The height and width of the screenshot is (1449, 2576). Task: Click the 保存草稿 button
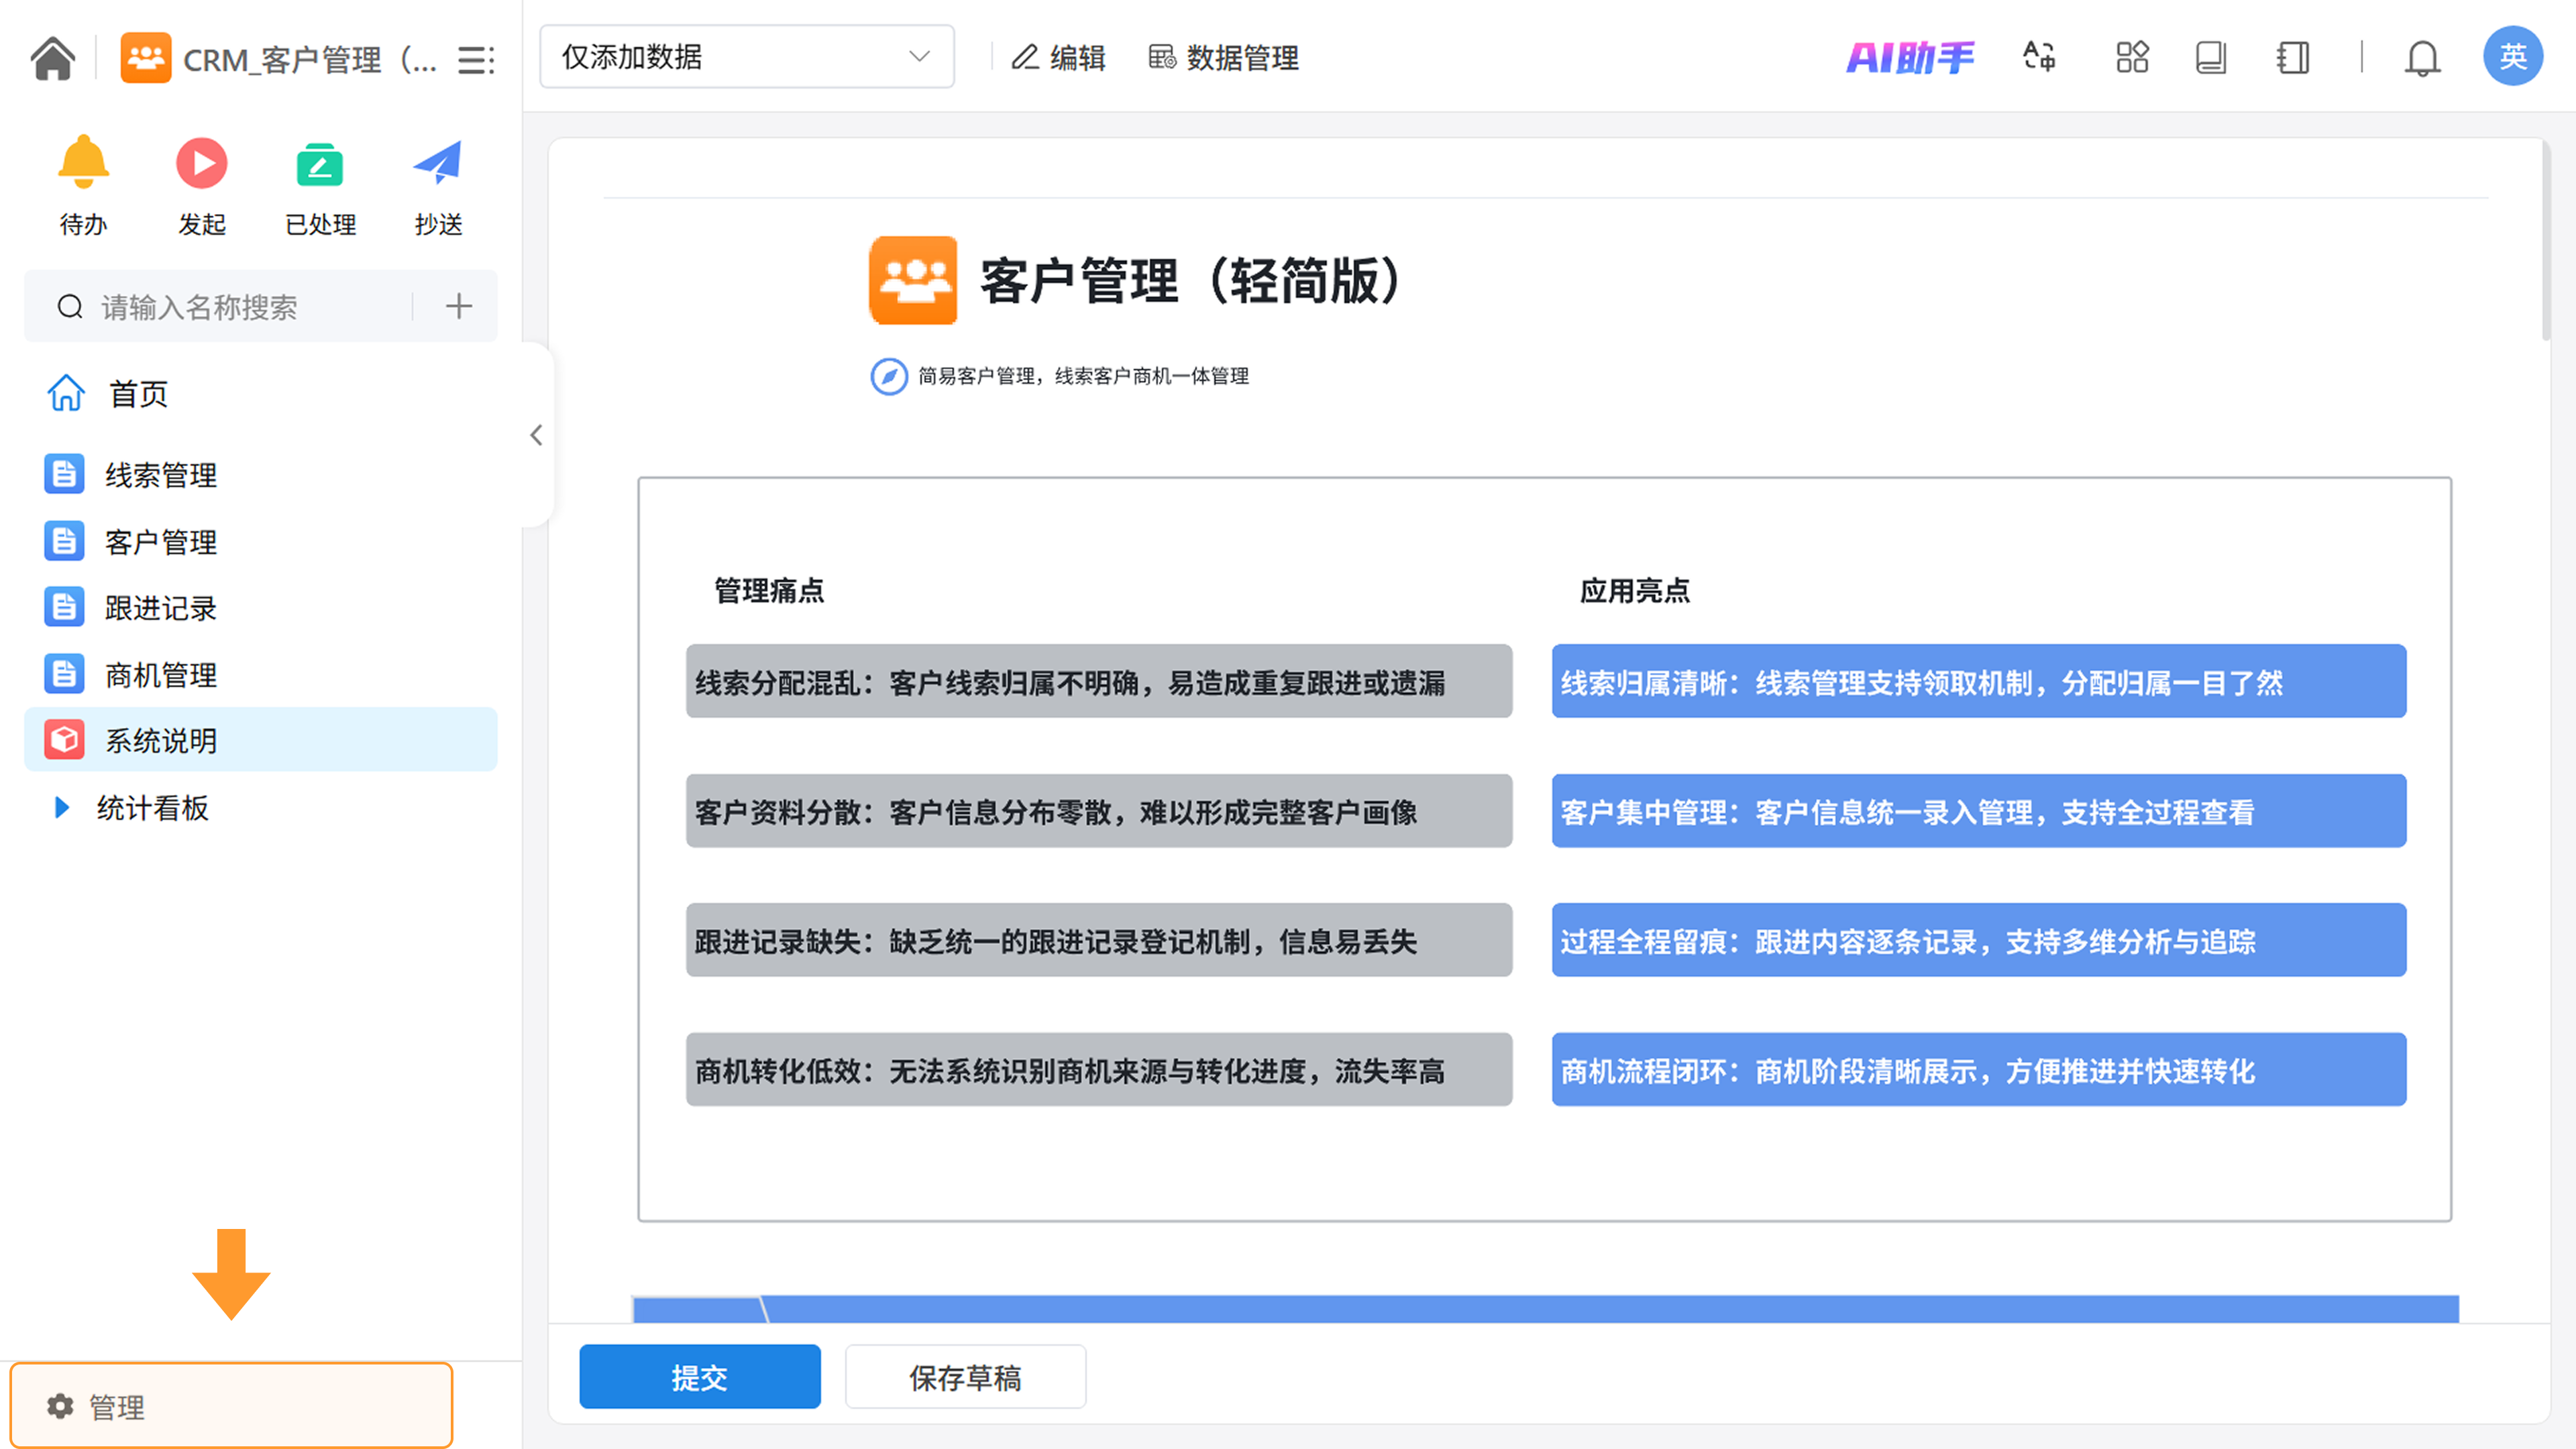click(x=965, y=1377)
